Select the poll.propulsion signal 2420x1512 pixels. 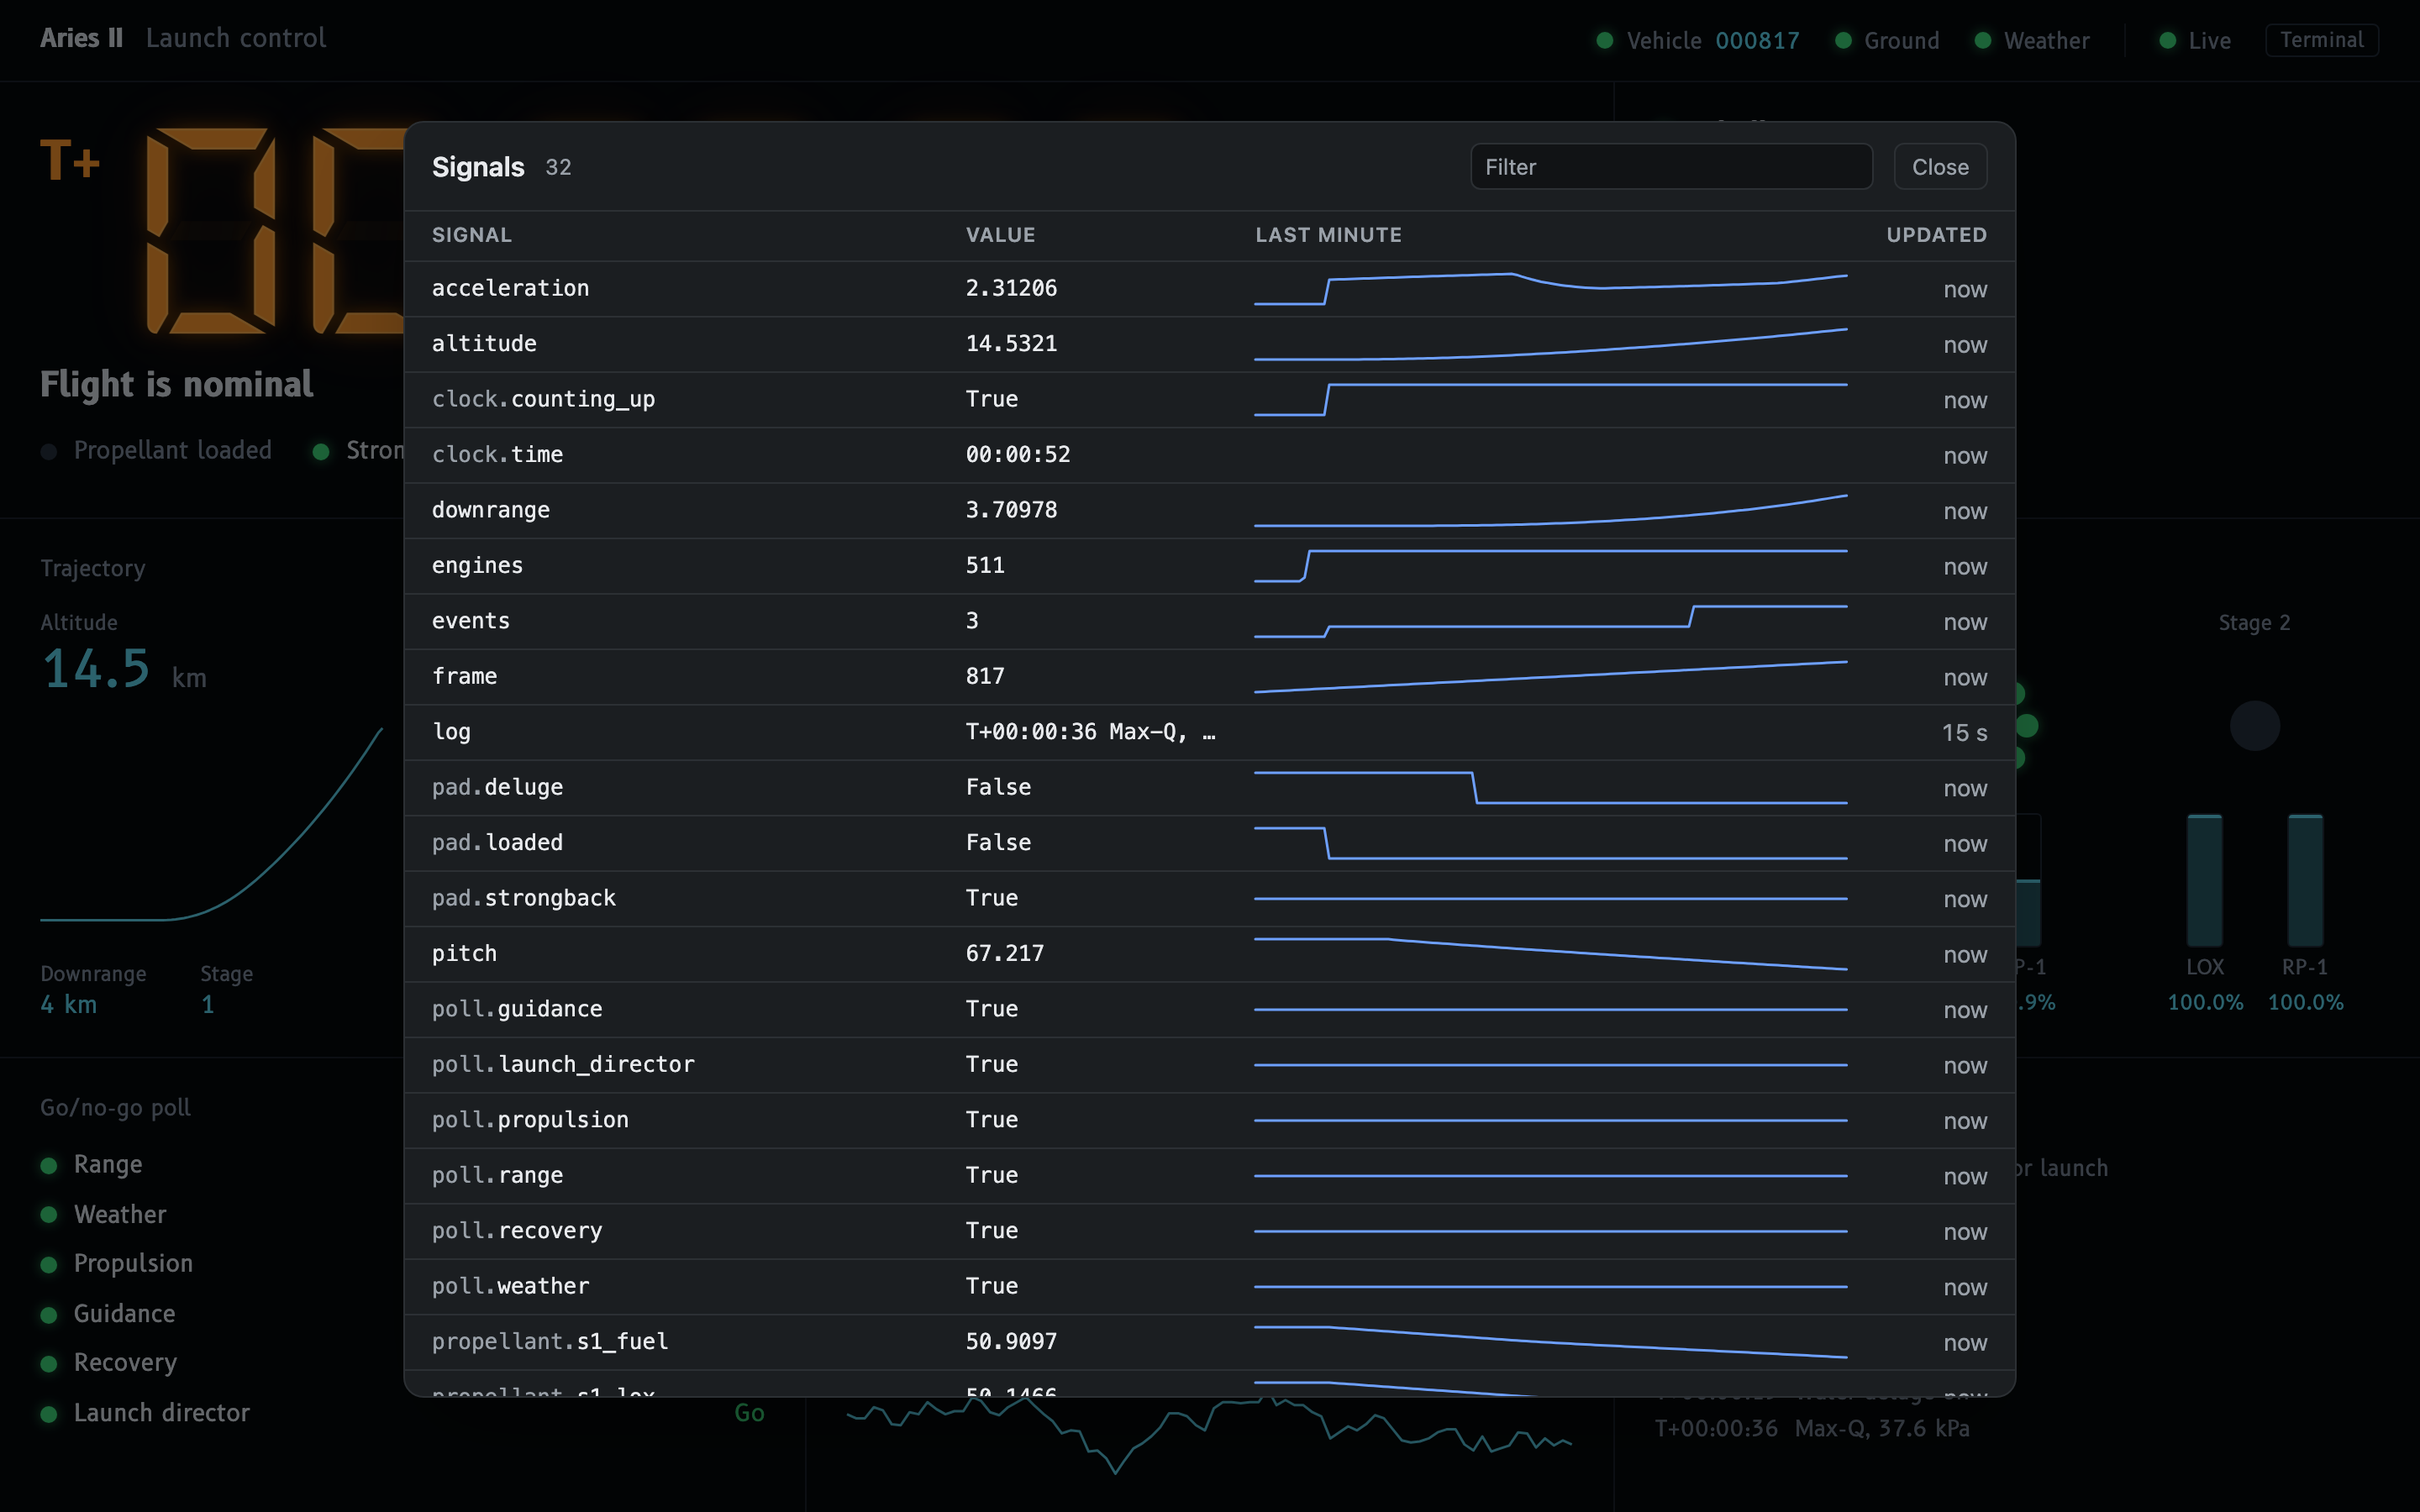[1209, 1120]
